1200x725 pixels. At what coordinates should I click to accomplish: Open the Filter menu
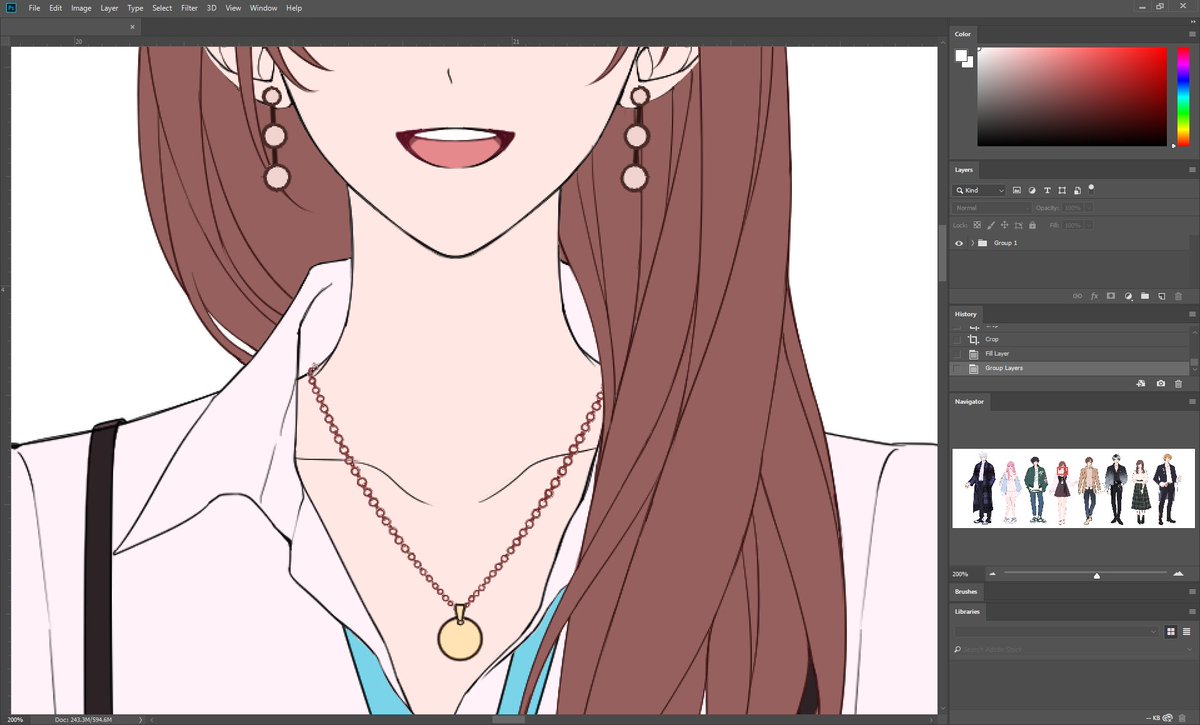coord(189,8)
